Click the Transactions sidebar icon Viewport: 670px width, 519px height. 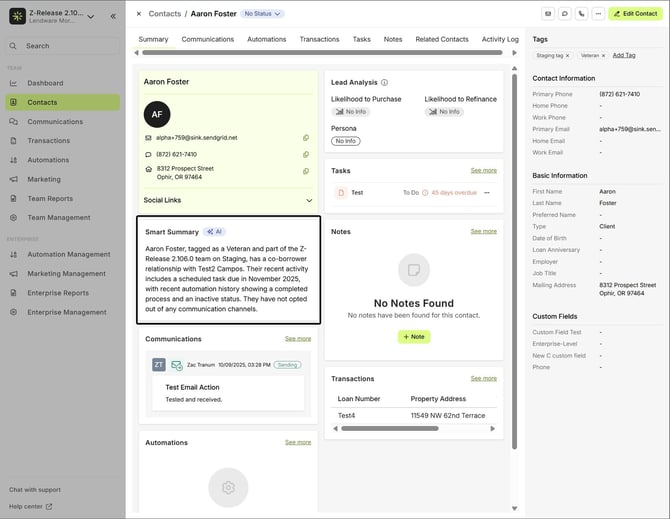click(13, 141)
